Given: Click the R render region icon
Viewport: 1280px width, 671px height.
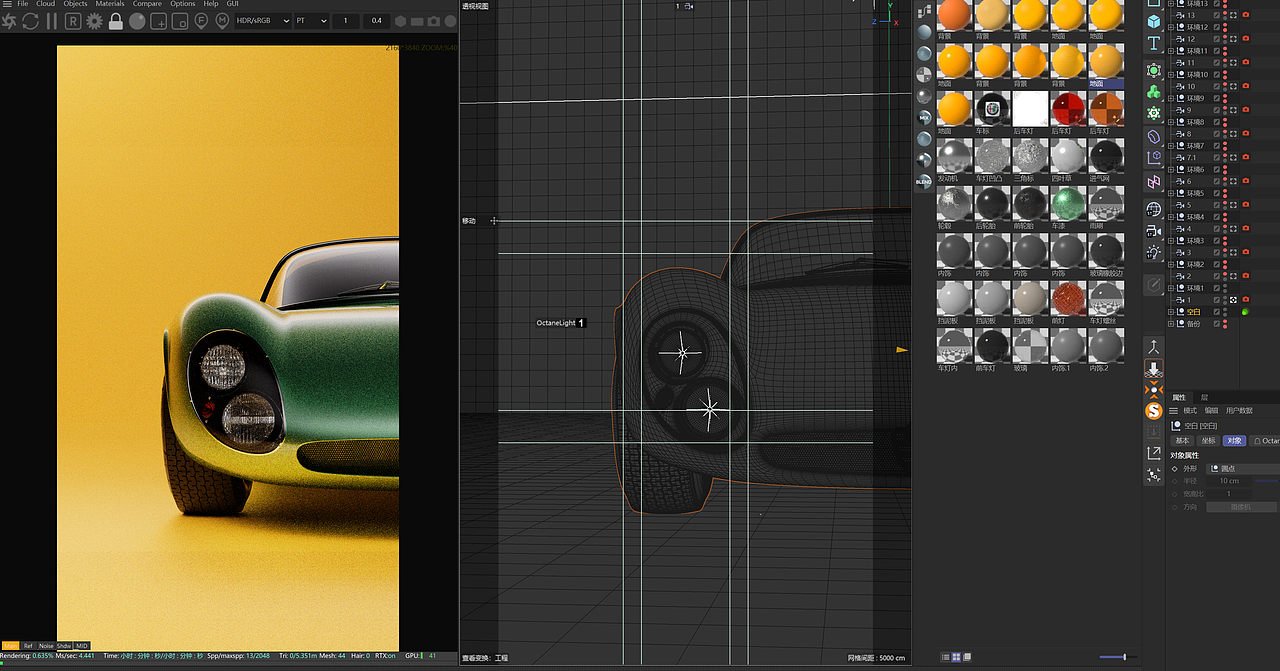Looking at the screenshot, I should (x=73, y=21).
